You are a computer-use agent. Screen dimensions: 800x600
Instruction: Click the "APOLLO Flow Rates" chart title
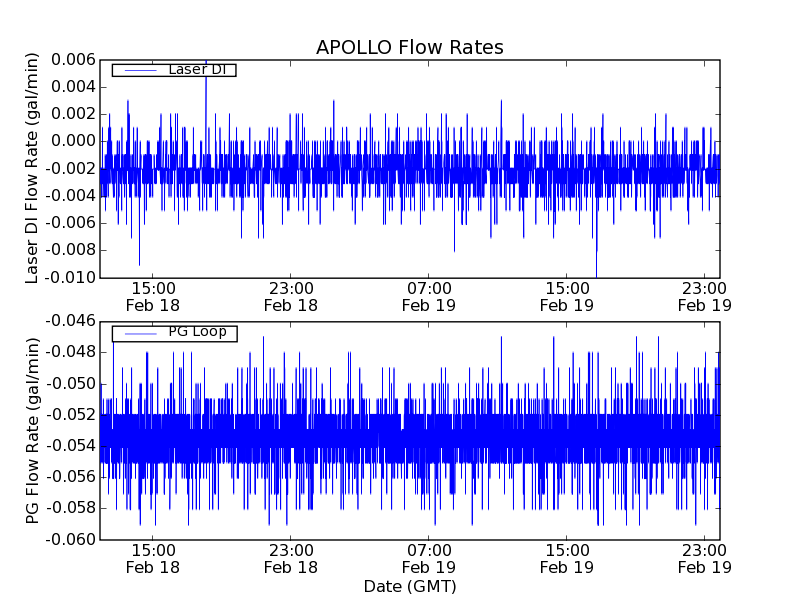pyautogui.click(x=409, y=47)
